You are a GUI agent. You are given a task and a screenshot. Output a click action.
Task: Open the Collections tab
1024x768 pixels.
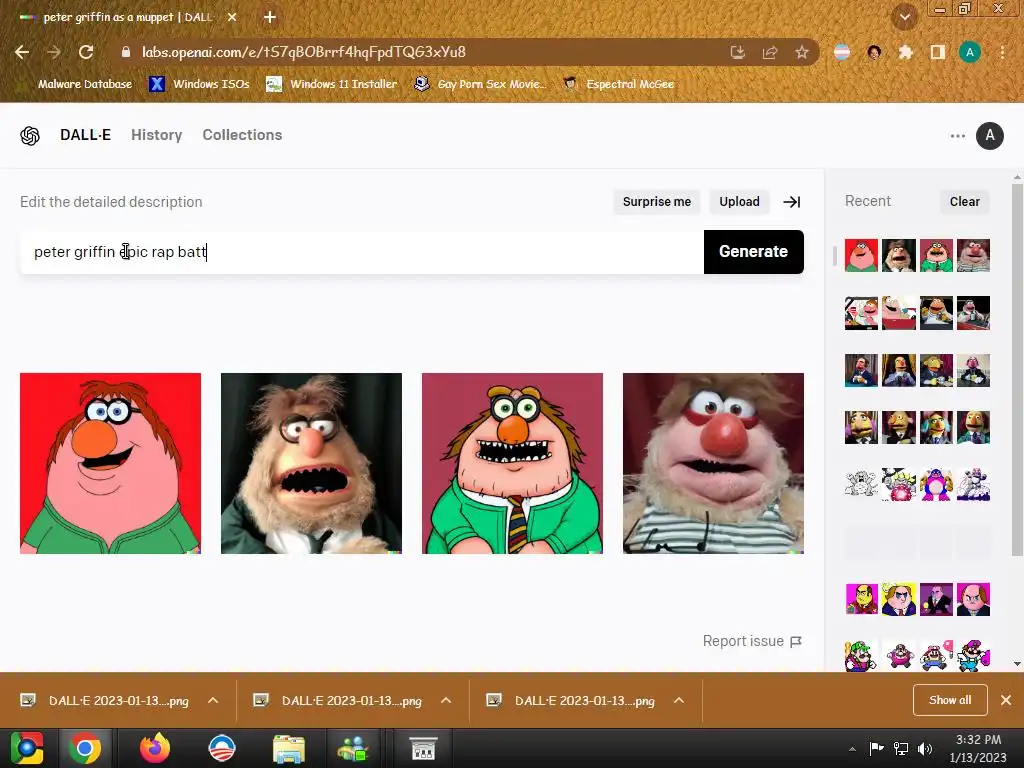(242, 135)
